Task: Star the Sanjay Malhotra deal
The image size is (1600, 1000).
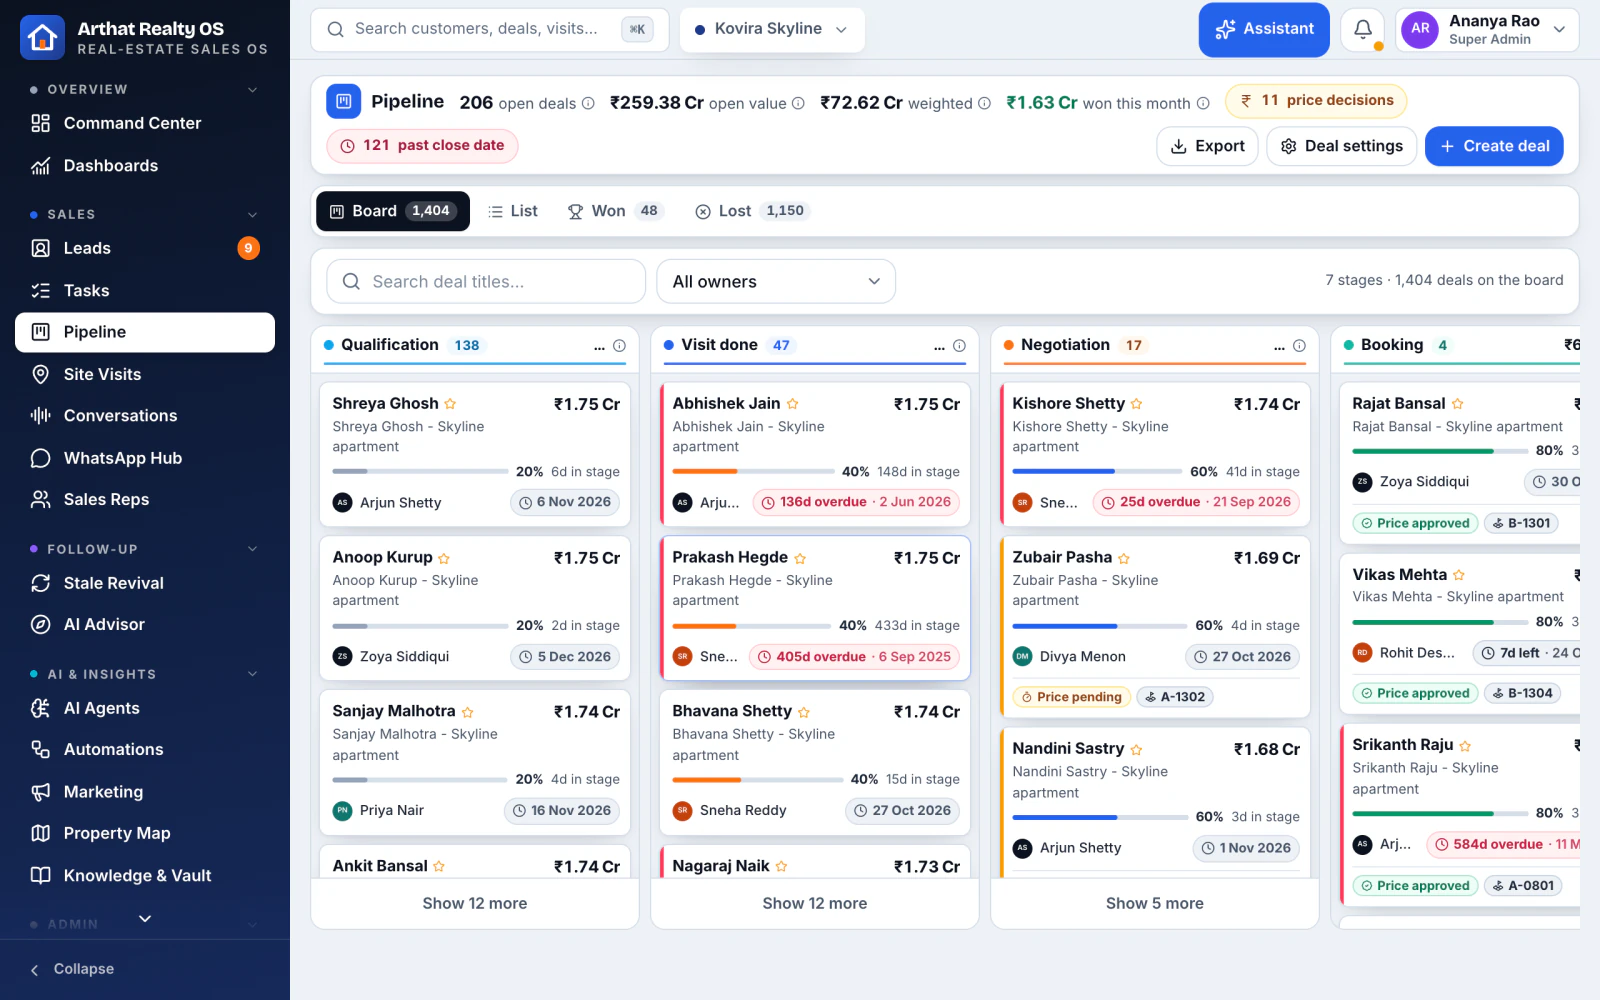Action: (467, 712)
